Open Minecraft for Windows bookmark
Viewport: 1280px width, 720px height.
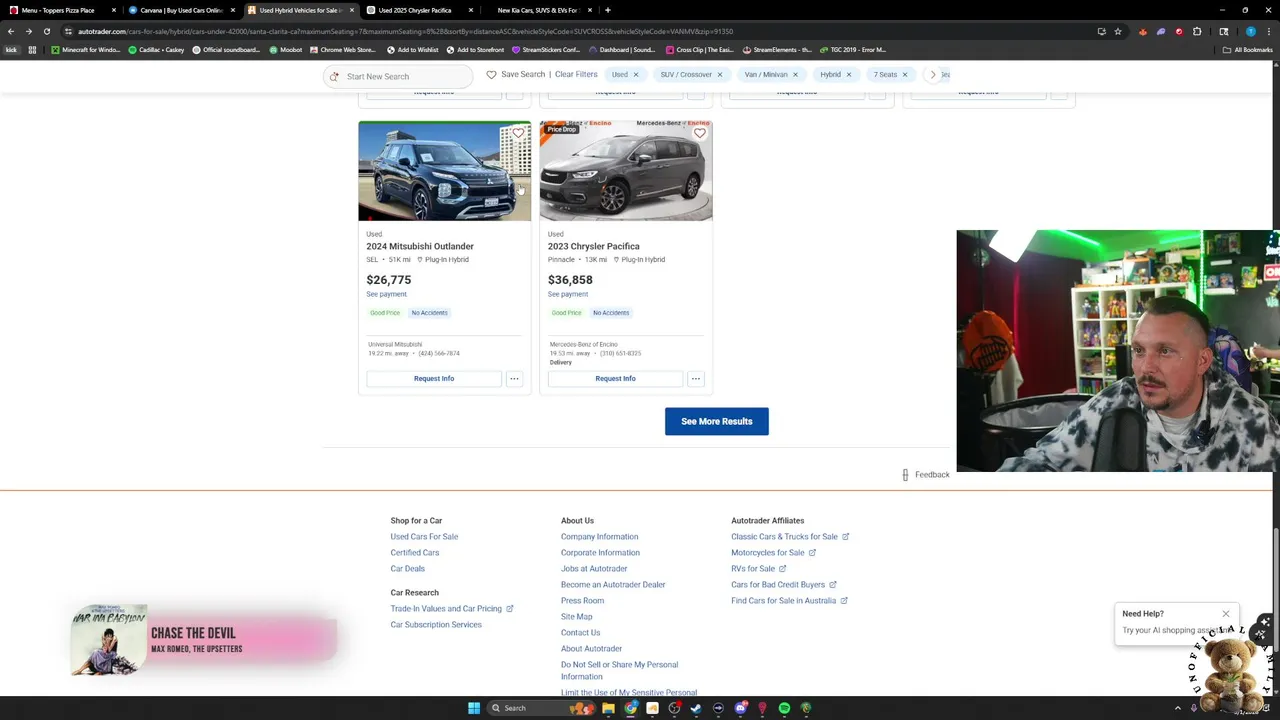[85, 49]
